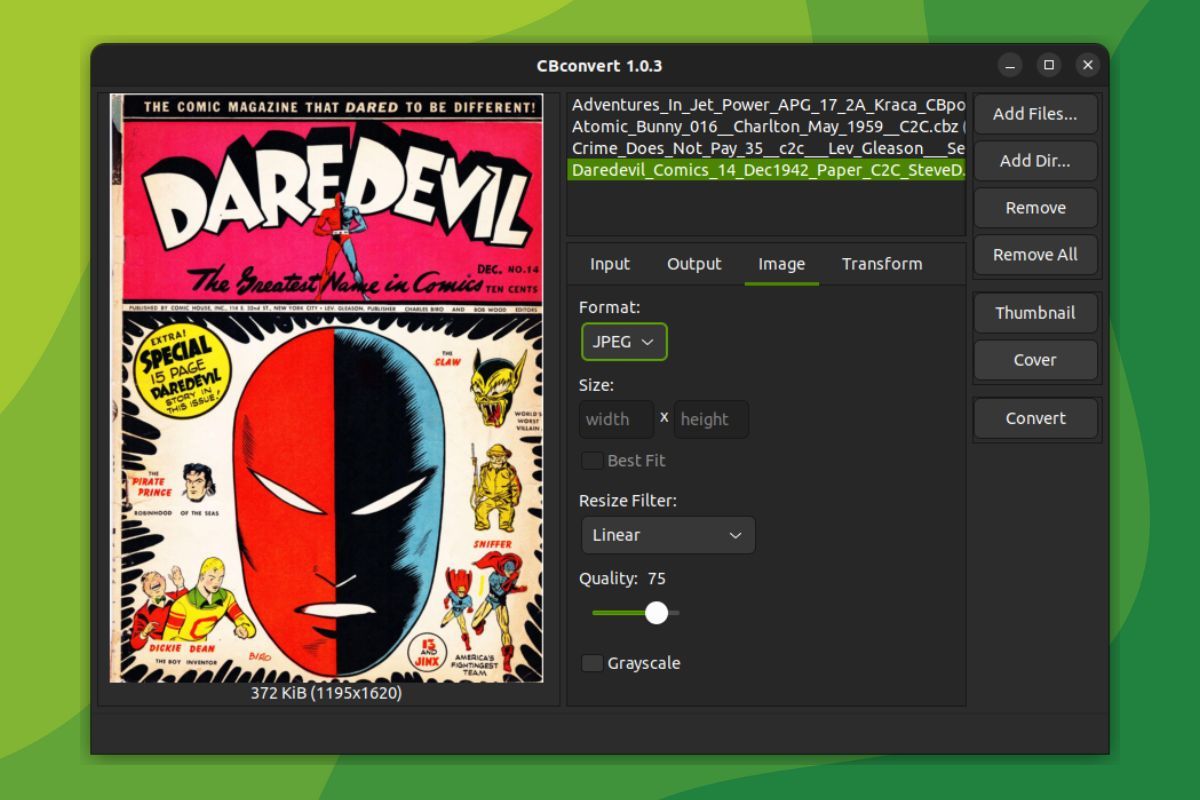Generate thumbnails with the Thumbnail button
Viewport: 1200px width, 800px height.
(1035, 313)
